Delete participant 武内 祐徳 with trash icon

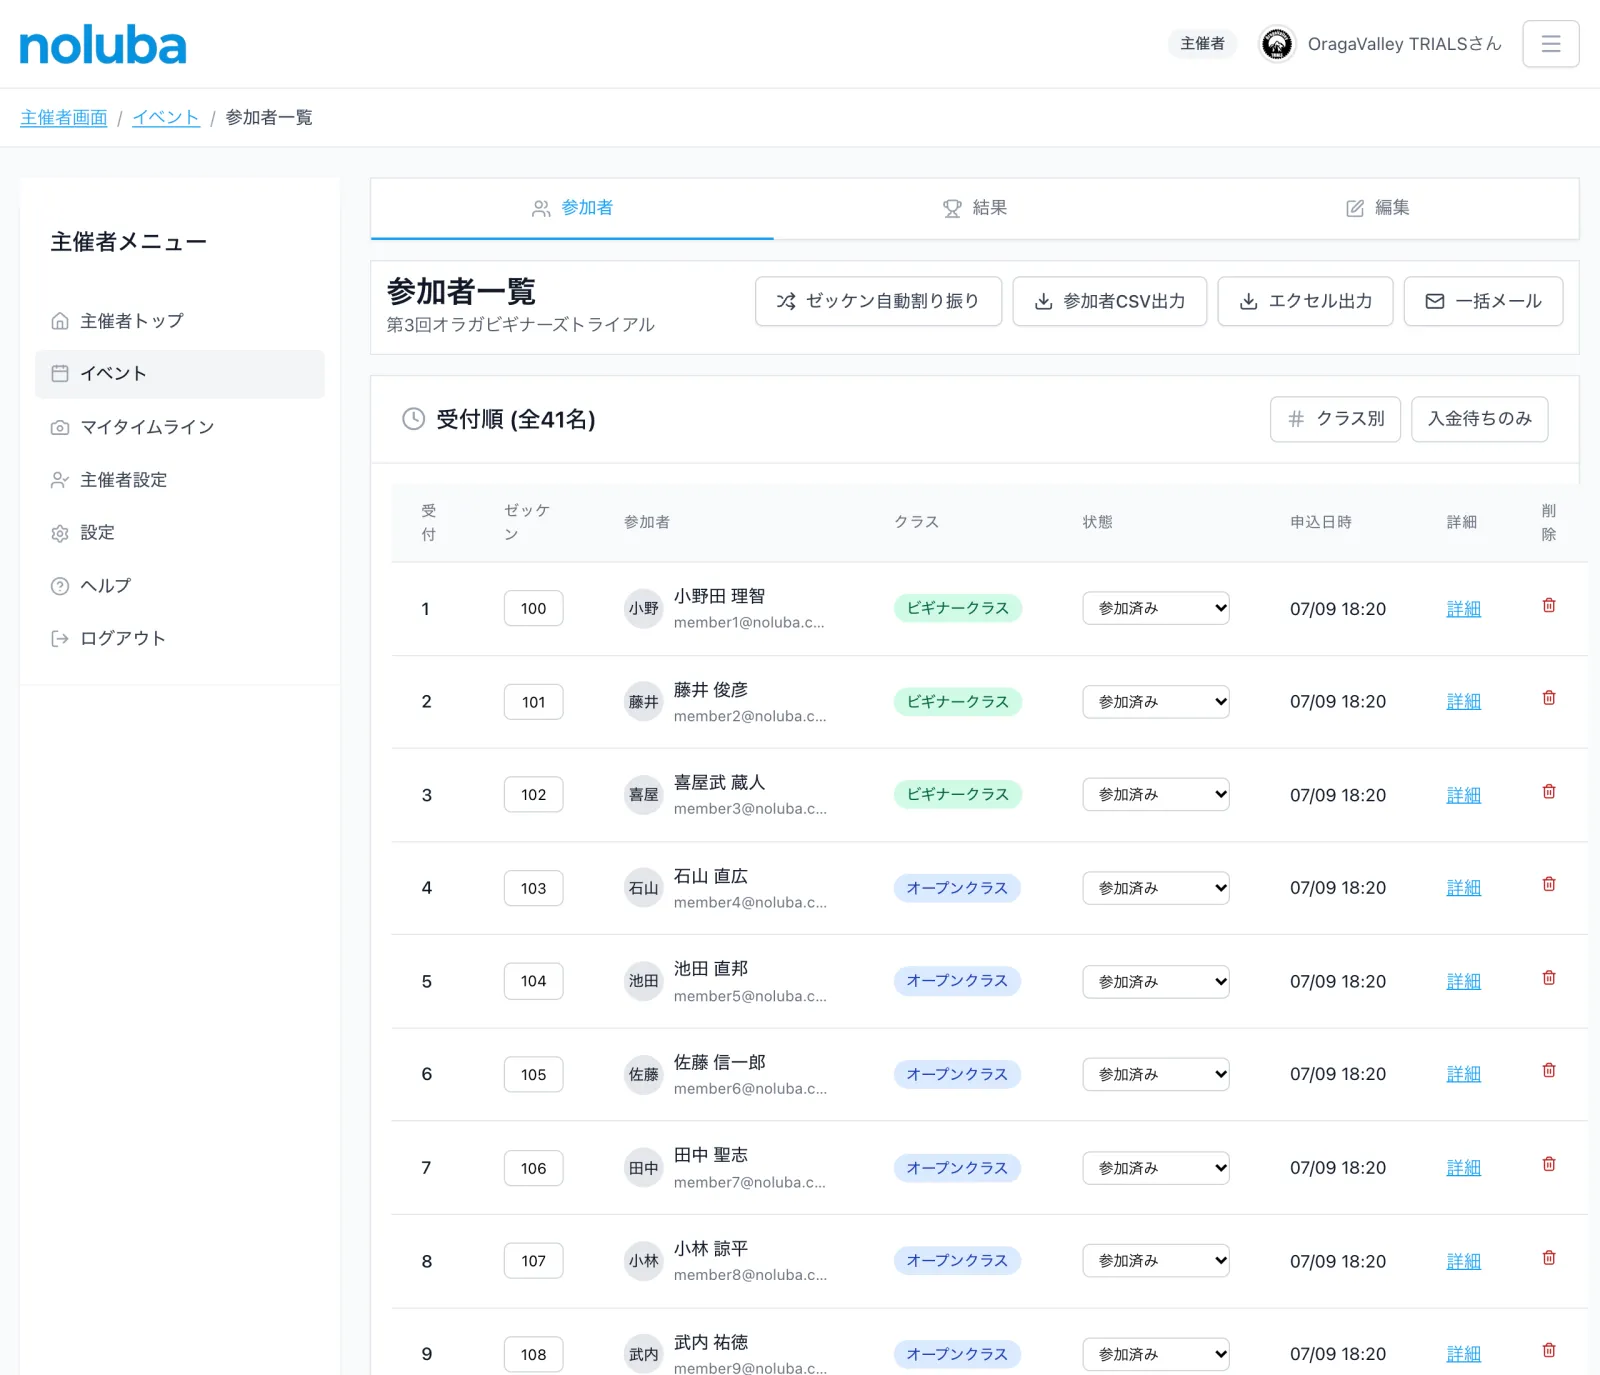point(1548,1350)
